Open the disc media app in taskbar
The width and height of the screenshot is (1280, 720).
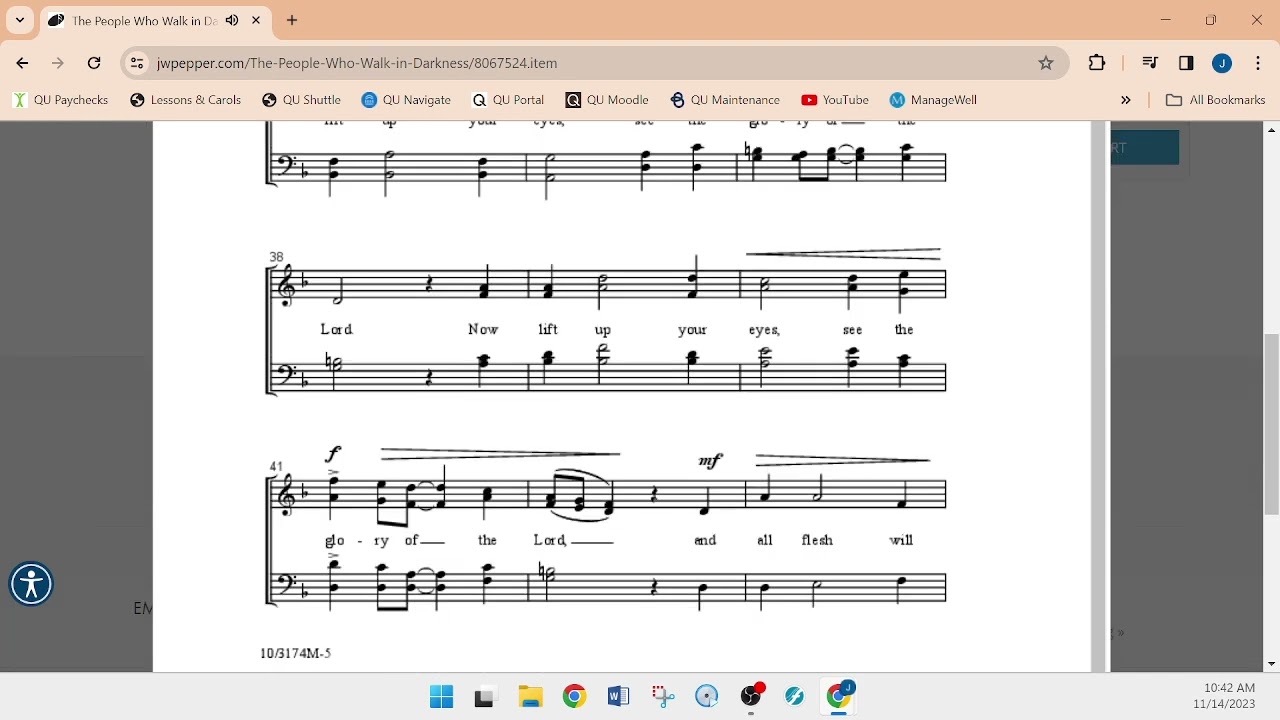tap(706, 697)
